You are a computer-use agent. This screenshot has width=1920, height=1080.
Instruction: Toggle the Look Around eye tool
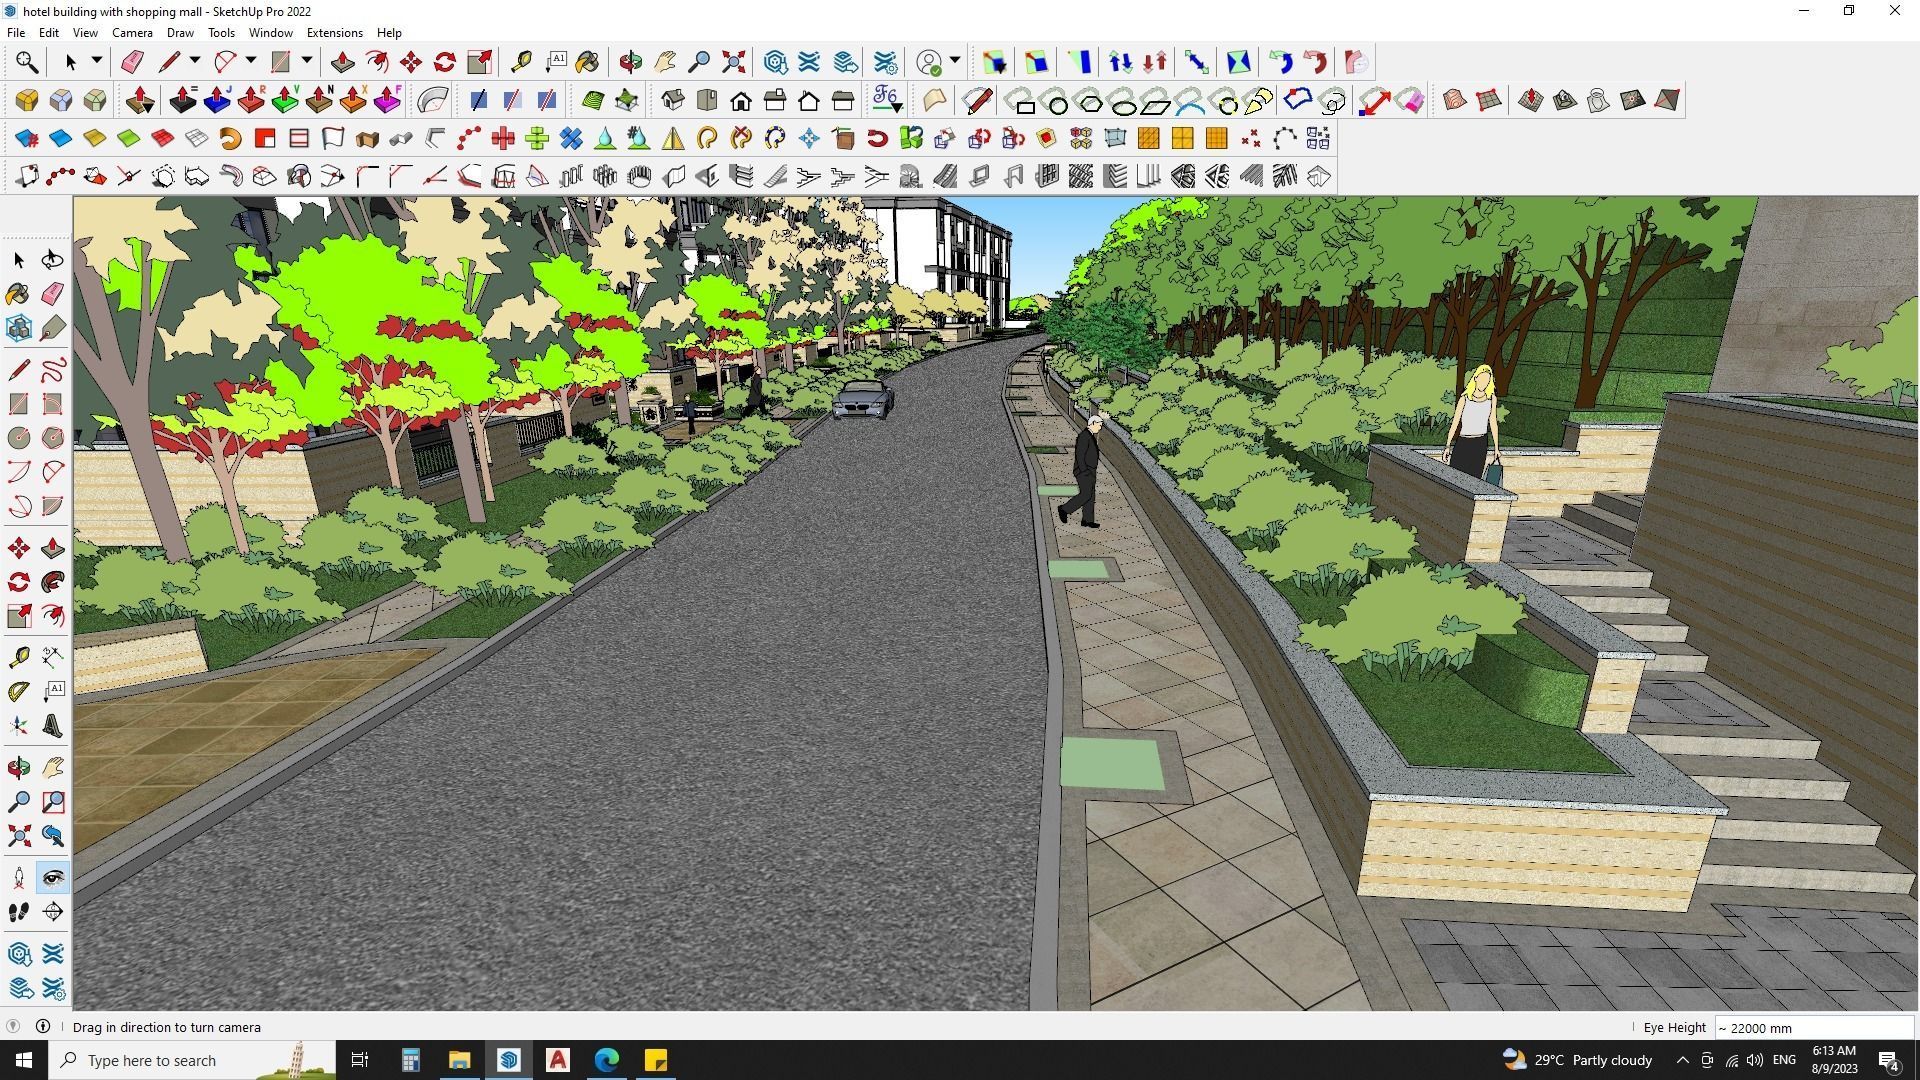coord(53,878)
